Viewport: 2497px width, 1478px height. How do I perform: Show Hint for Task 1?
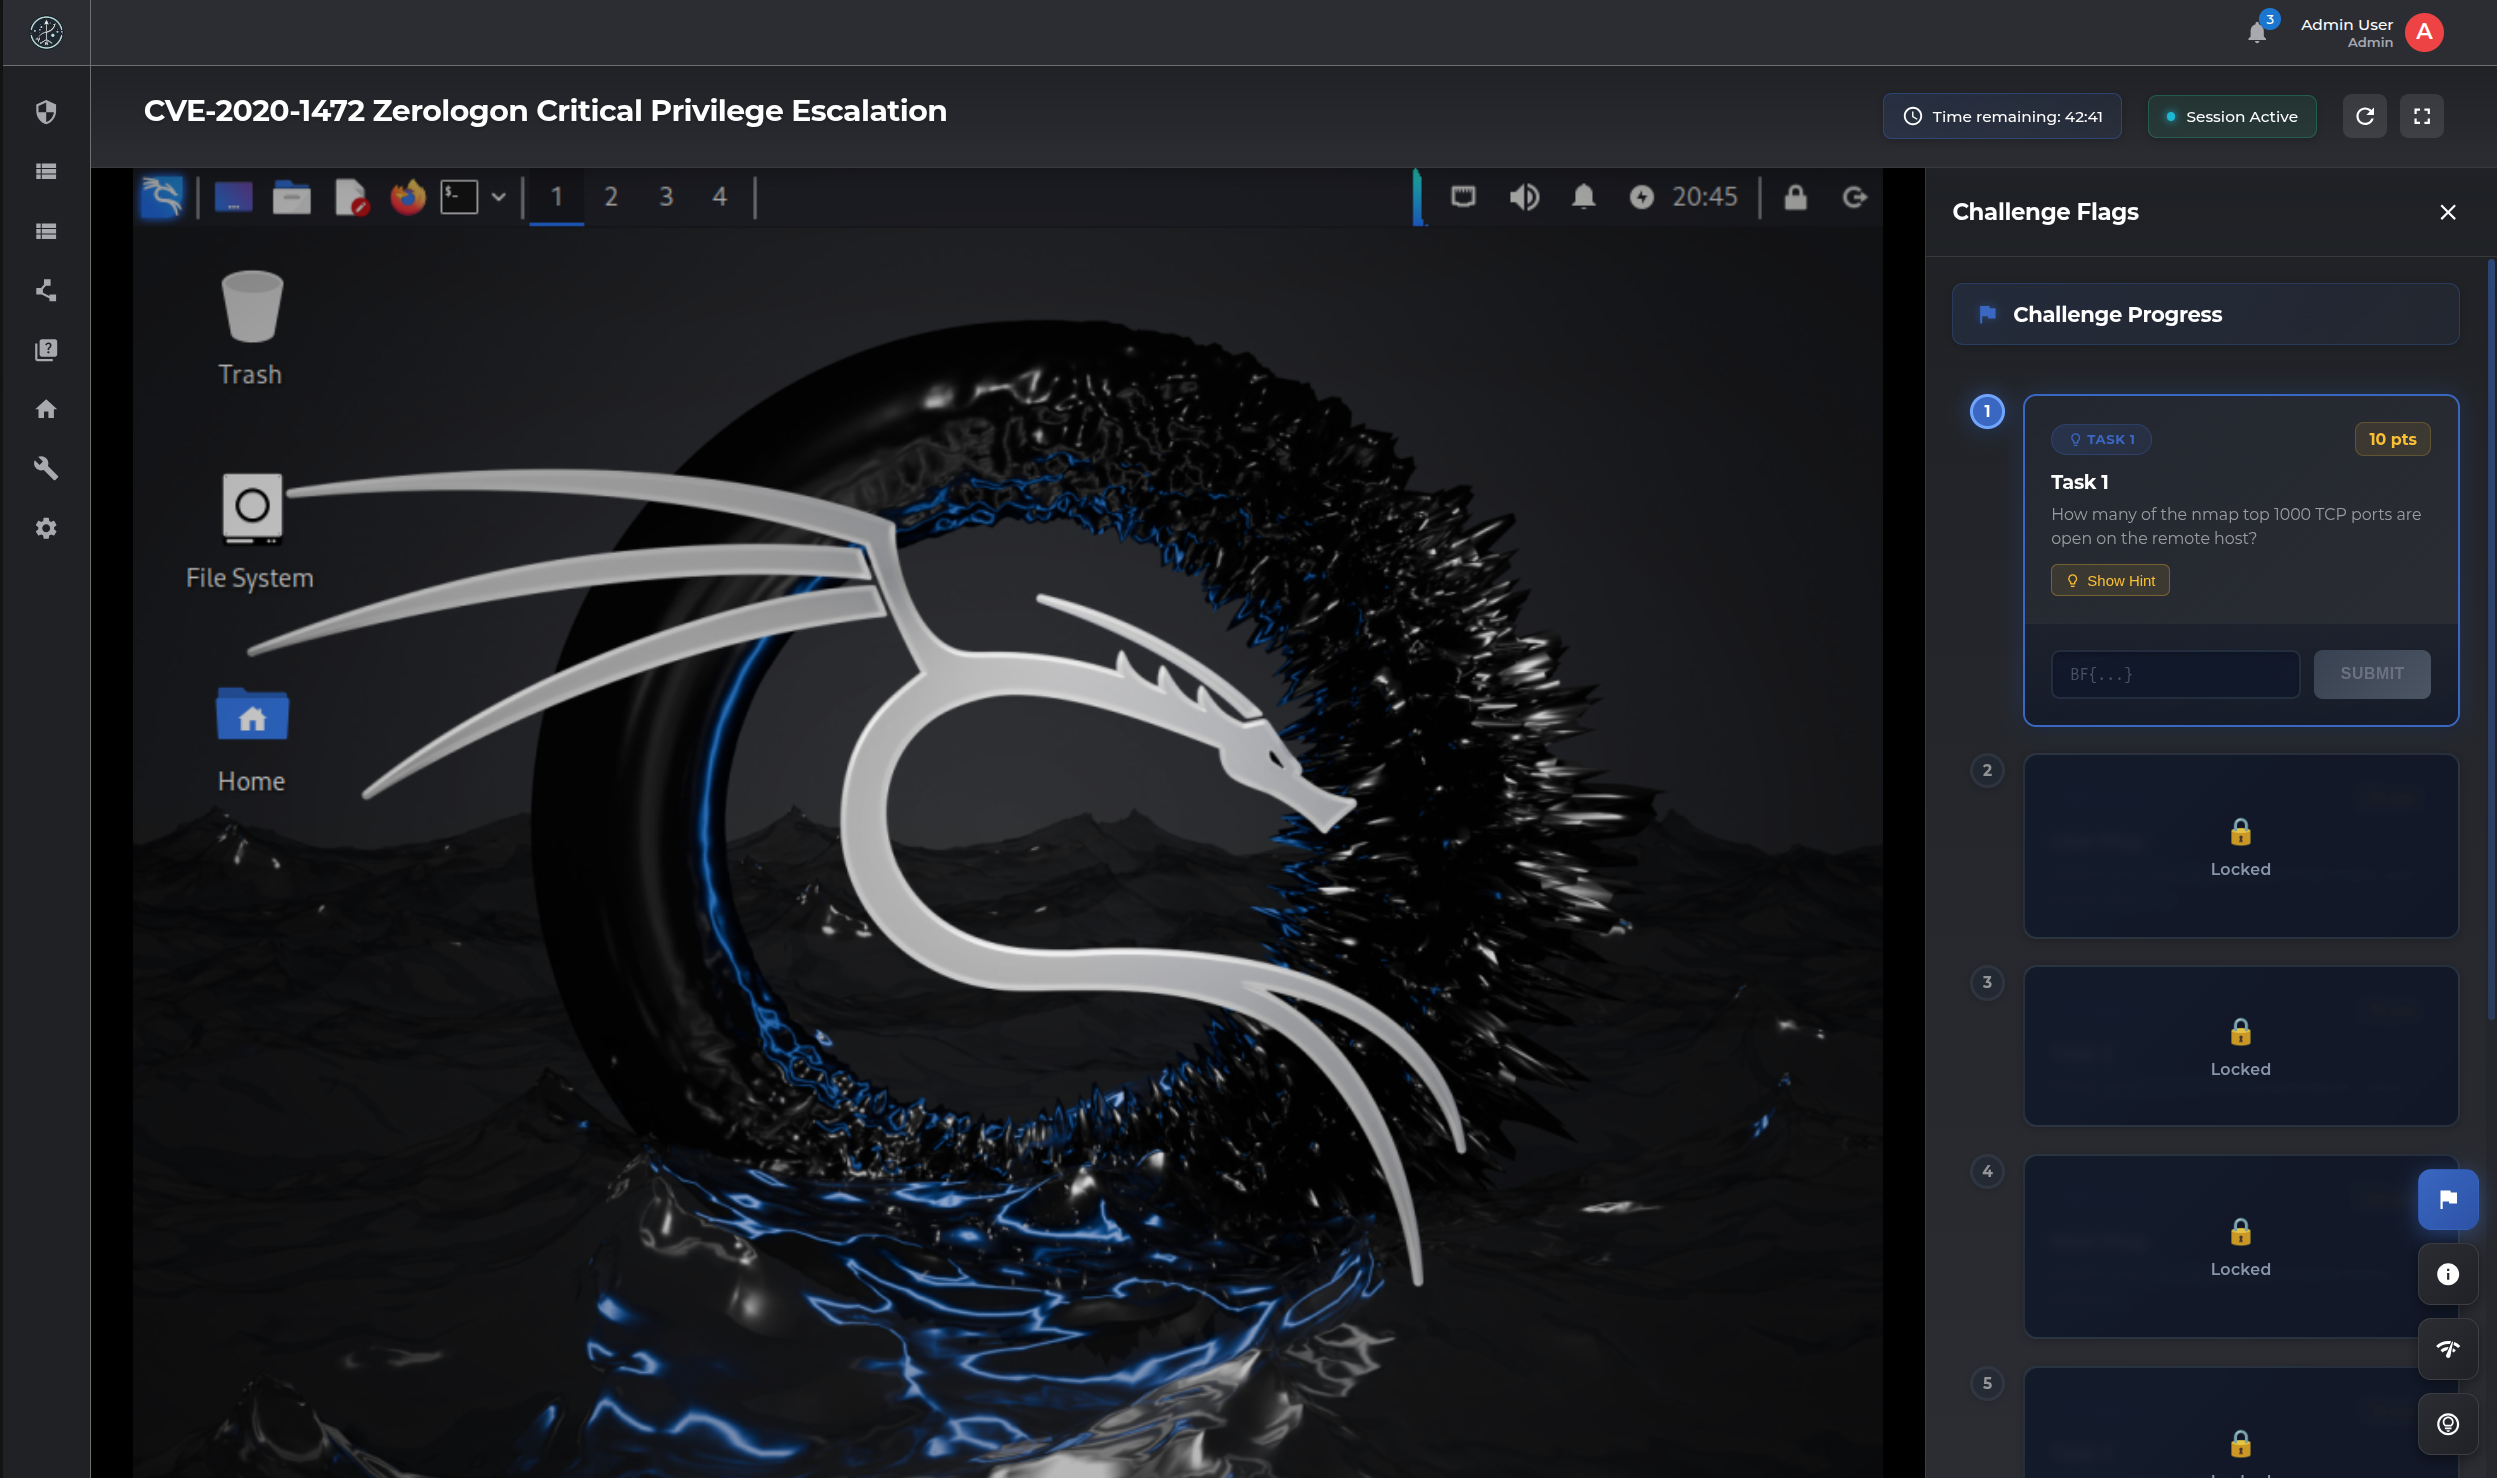pyautogui.click(x=2109, y=580)
